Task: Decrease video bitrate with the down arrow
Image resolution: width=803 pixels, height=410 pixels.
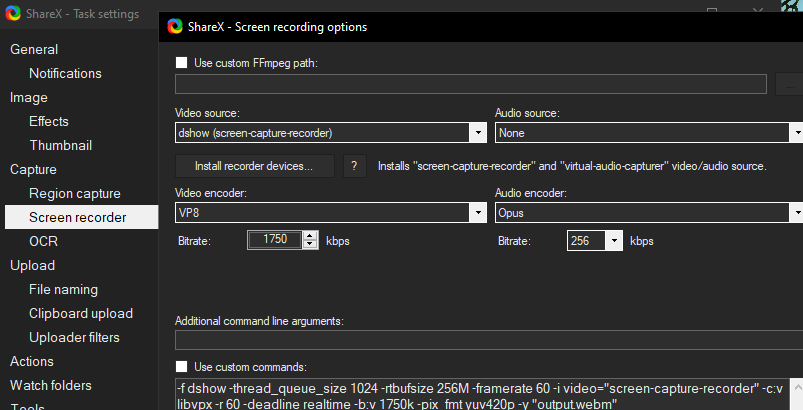Action: coord(310,244)
